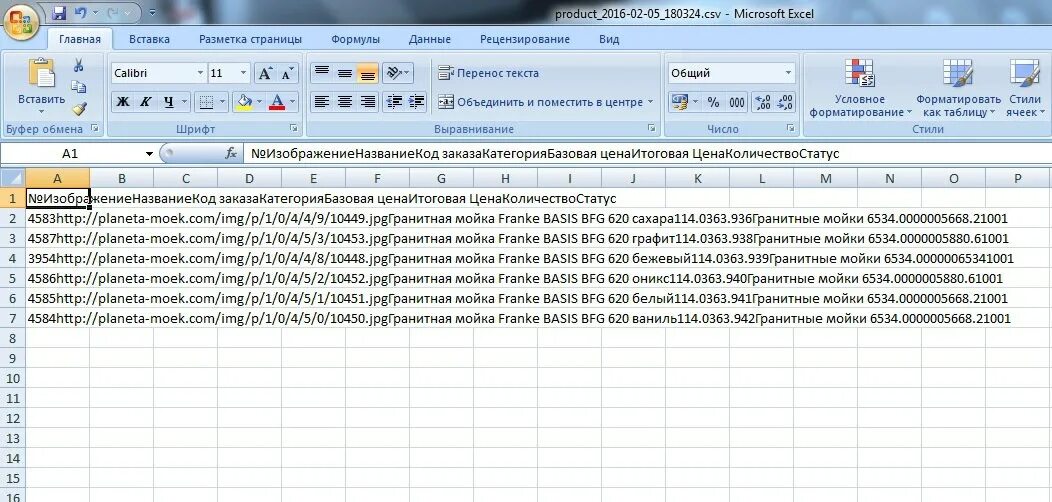Screen dimensions: 1052x502
Task: Decrease the font size
Action: point(287,73)
